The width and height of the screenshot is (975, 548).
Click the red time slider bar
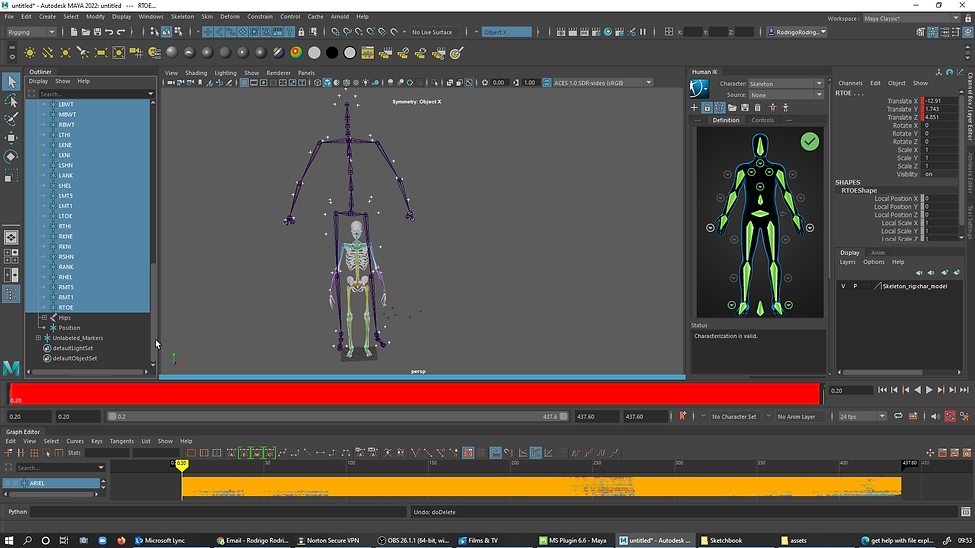[x=415, y=394]
